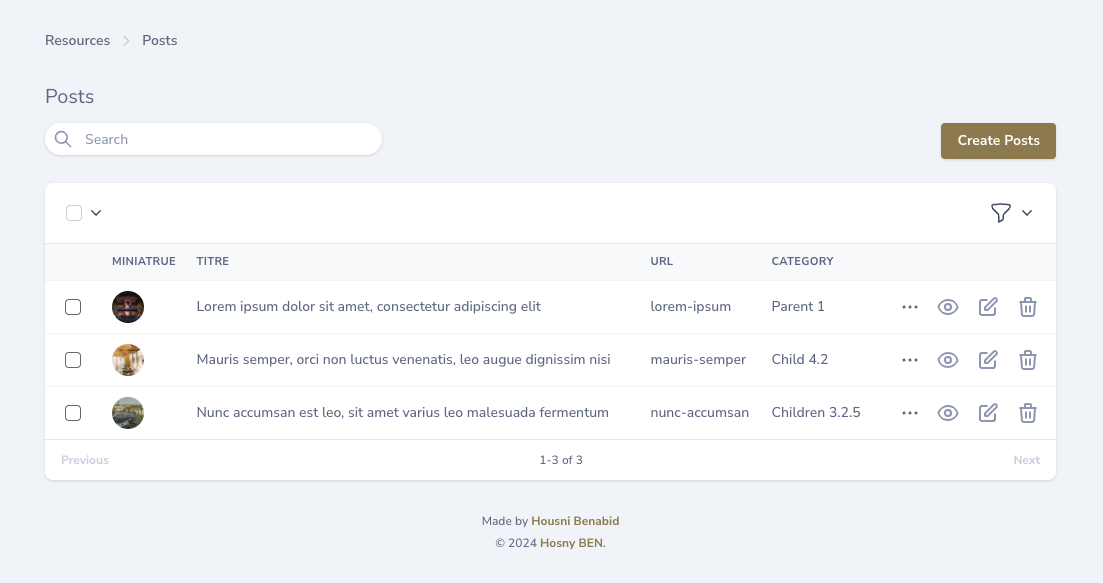Click the filter funnel icon
The image size is (1103, 583).
click(1000, 212)
